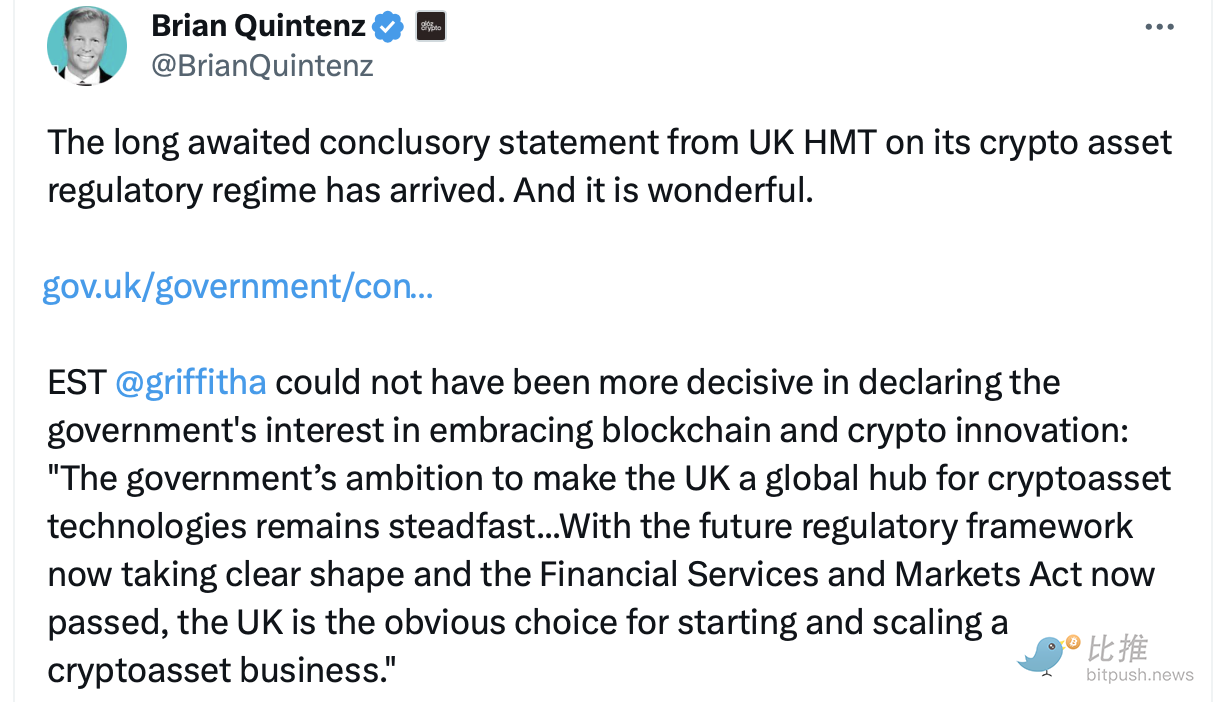Click the bitpush.news watermark text
Screen dimensions: 1214x702
[x=1140, y=675]
